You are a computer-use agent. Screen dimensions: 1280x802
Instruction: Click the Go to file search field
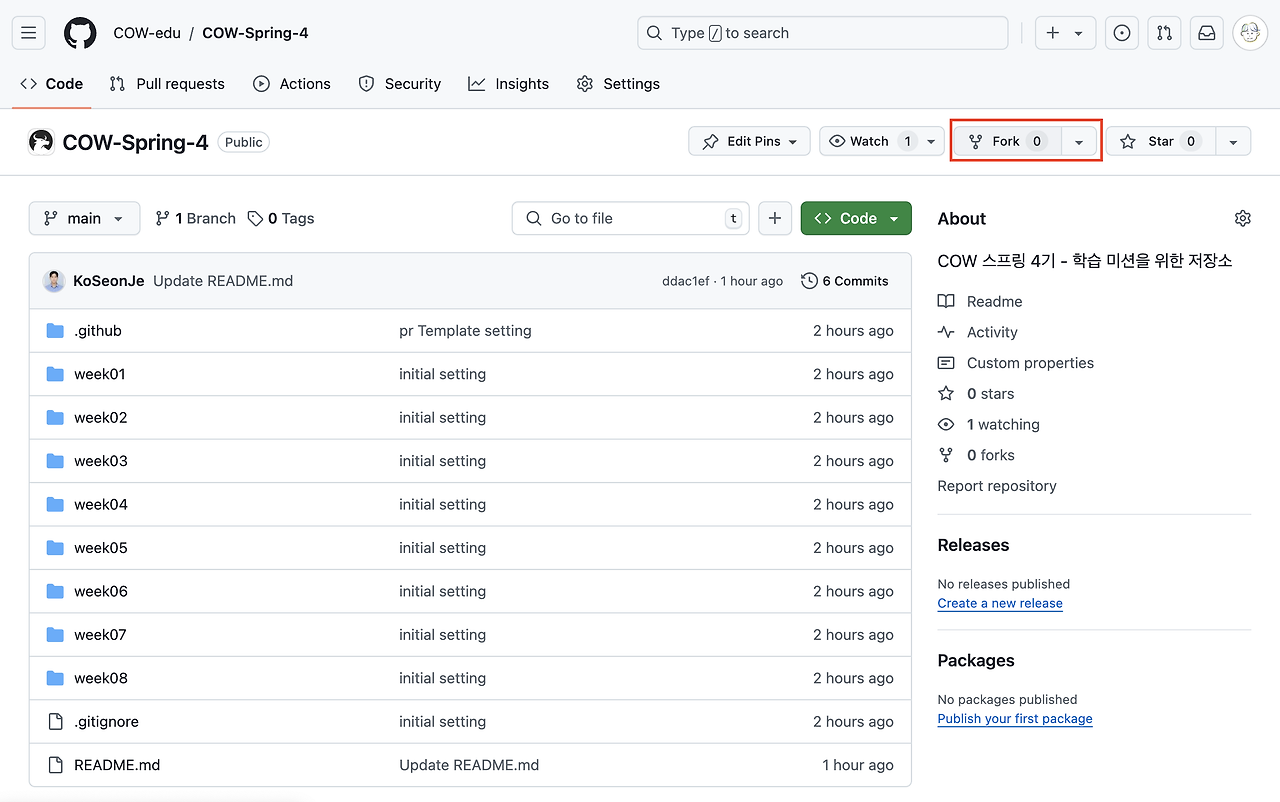click(x=631, y=218)
